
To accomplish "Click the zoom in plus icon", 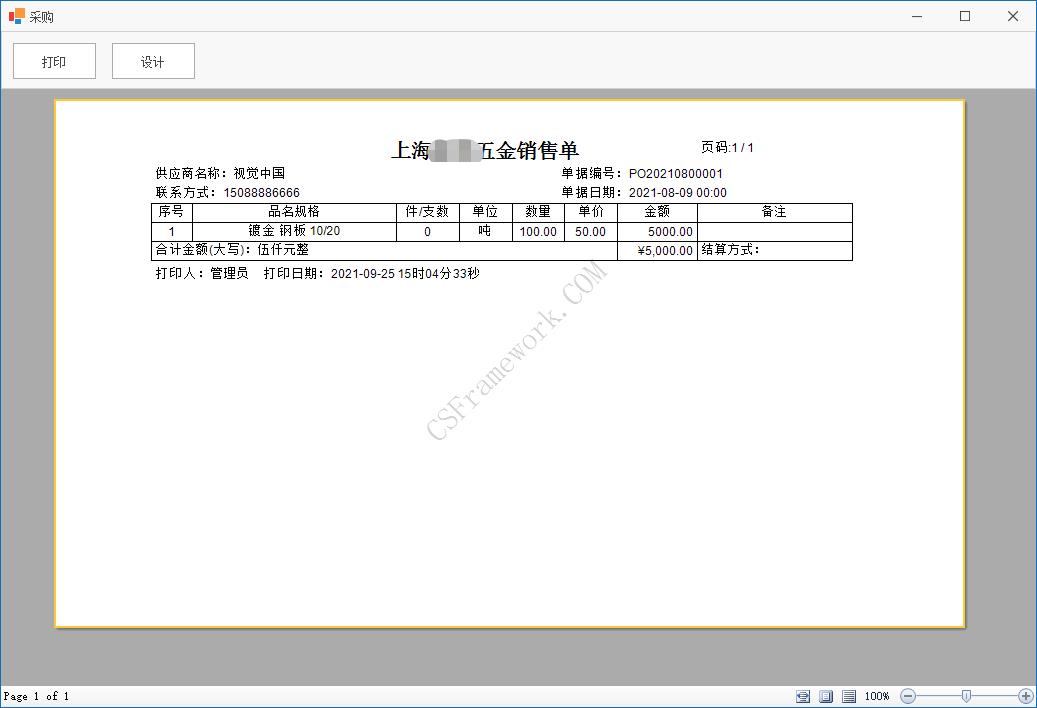I will (1025, 695).
